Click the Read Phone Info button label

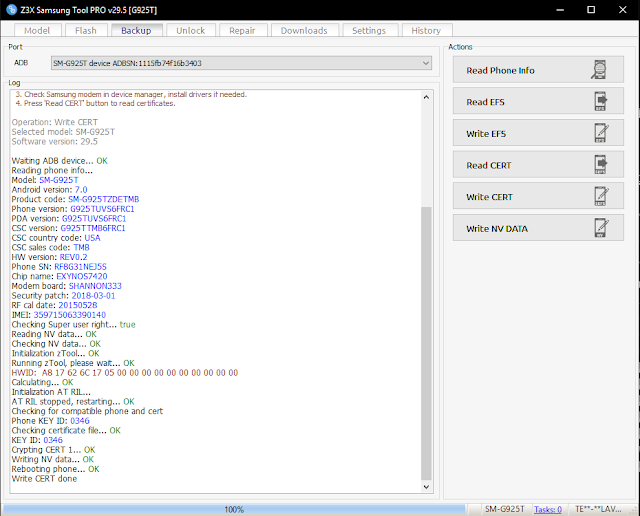[x=500, y=70]
